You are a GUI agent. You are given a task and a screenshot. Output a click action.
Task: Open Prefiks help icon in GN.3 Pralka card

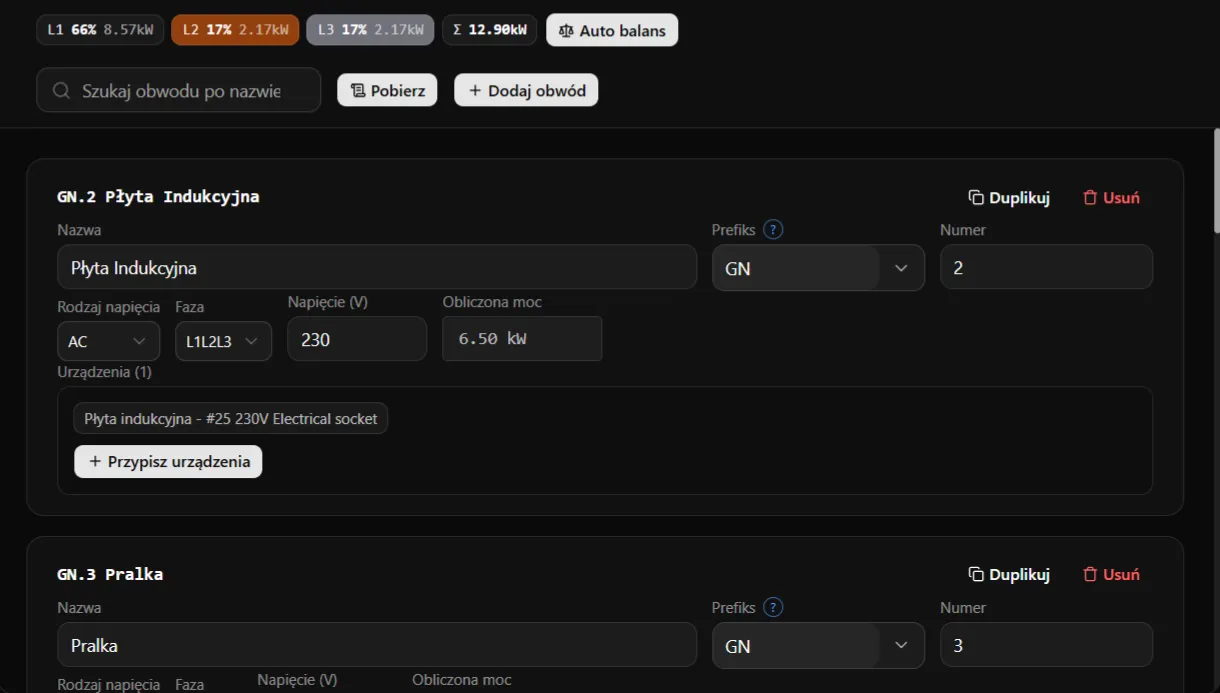(772, 607)
